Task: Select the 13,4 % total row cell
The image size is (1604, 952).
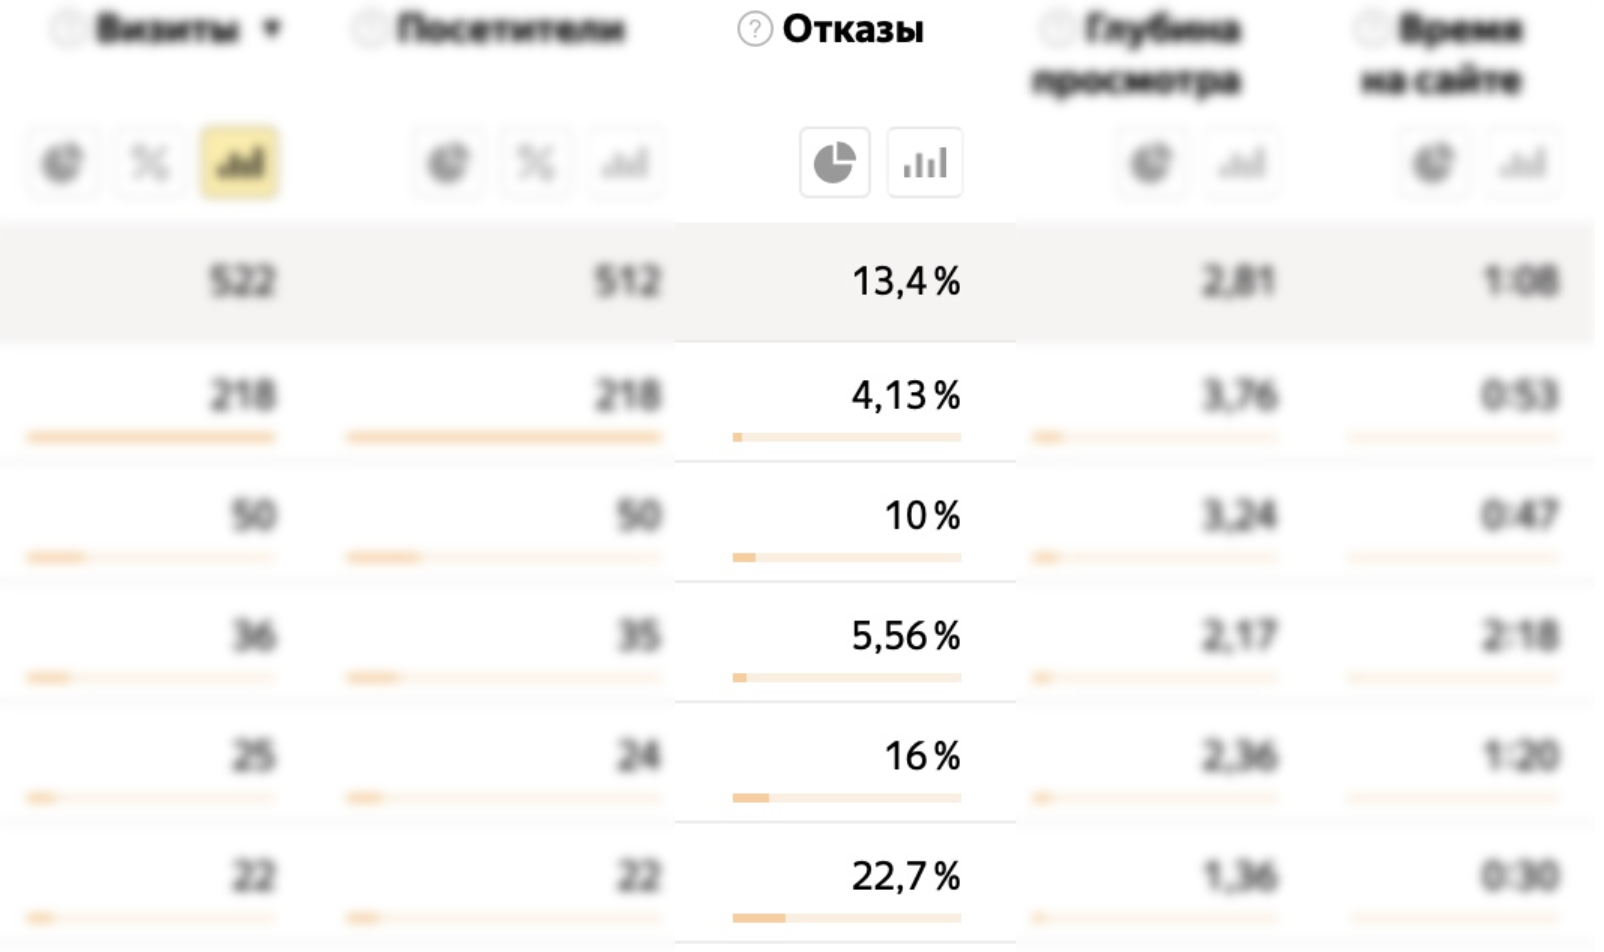Action: point(845,282)
